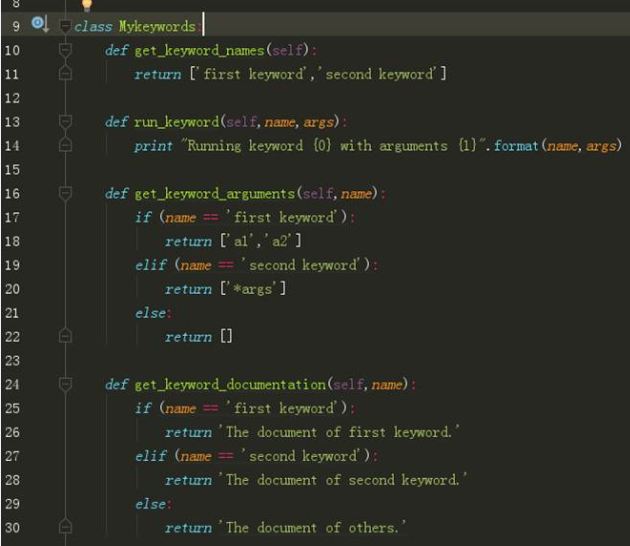Click fold end marker on line 22

pos(65,336)
